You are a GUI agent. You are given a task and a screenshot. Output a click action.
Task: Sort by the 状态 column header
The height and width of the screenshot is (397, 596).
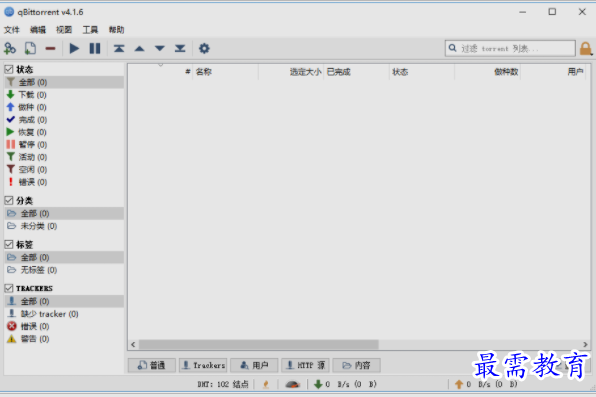[422, 71]
